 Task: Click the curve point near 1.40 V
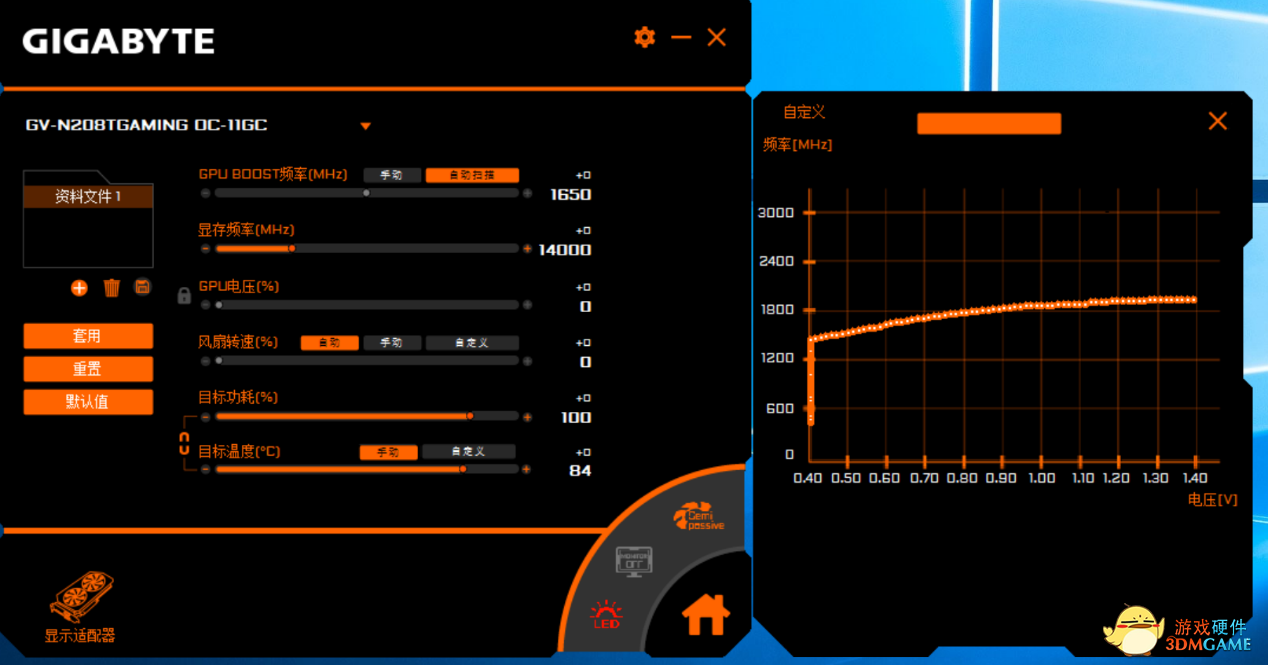(x=1194, y=300)
